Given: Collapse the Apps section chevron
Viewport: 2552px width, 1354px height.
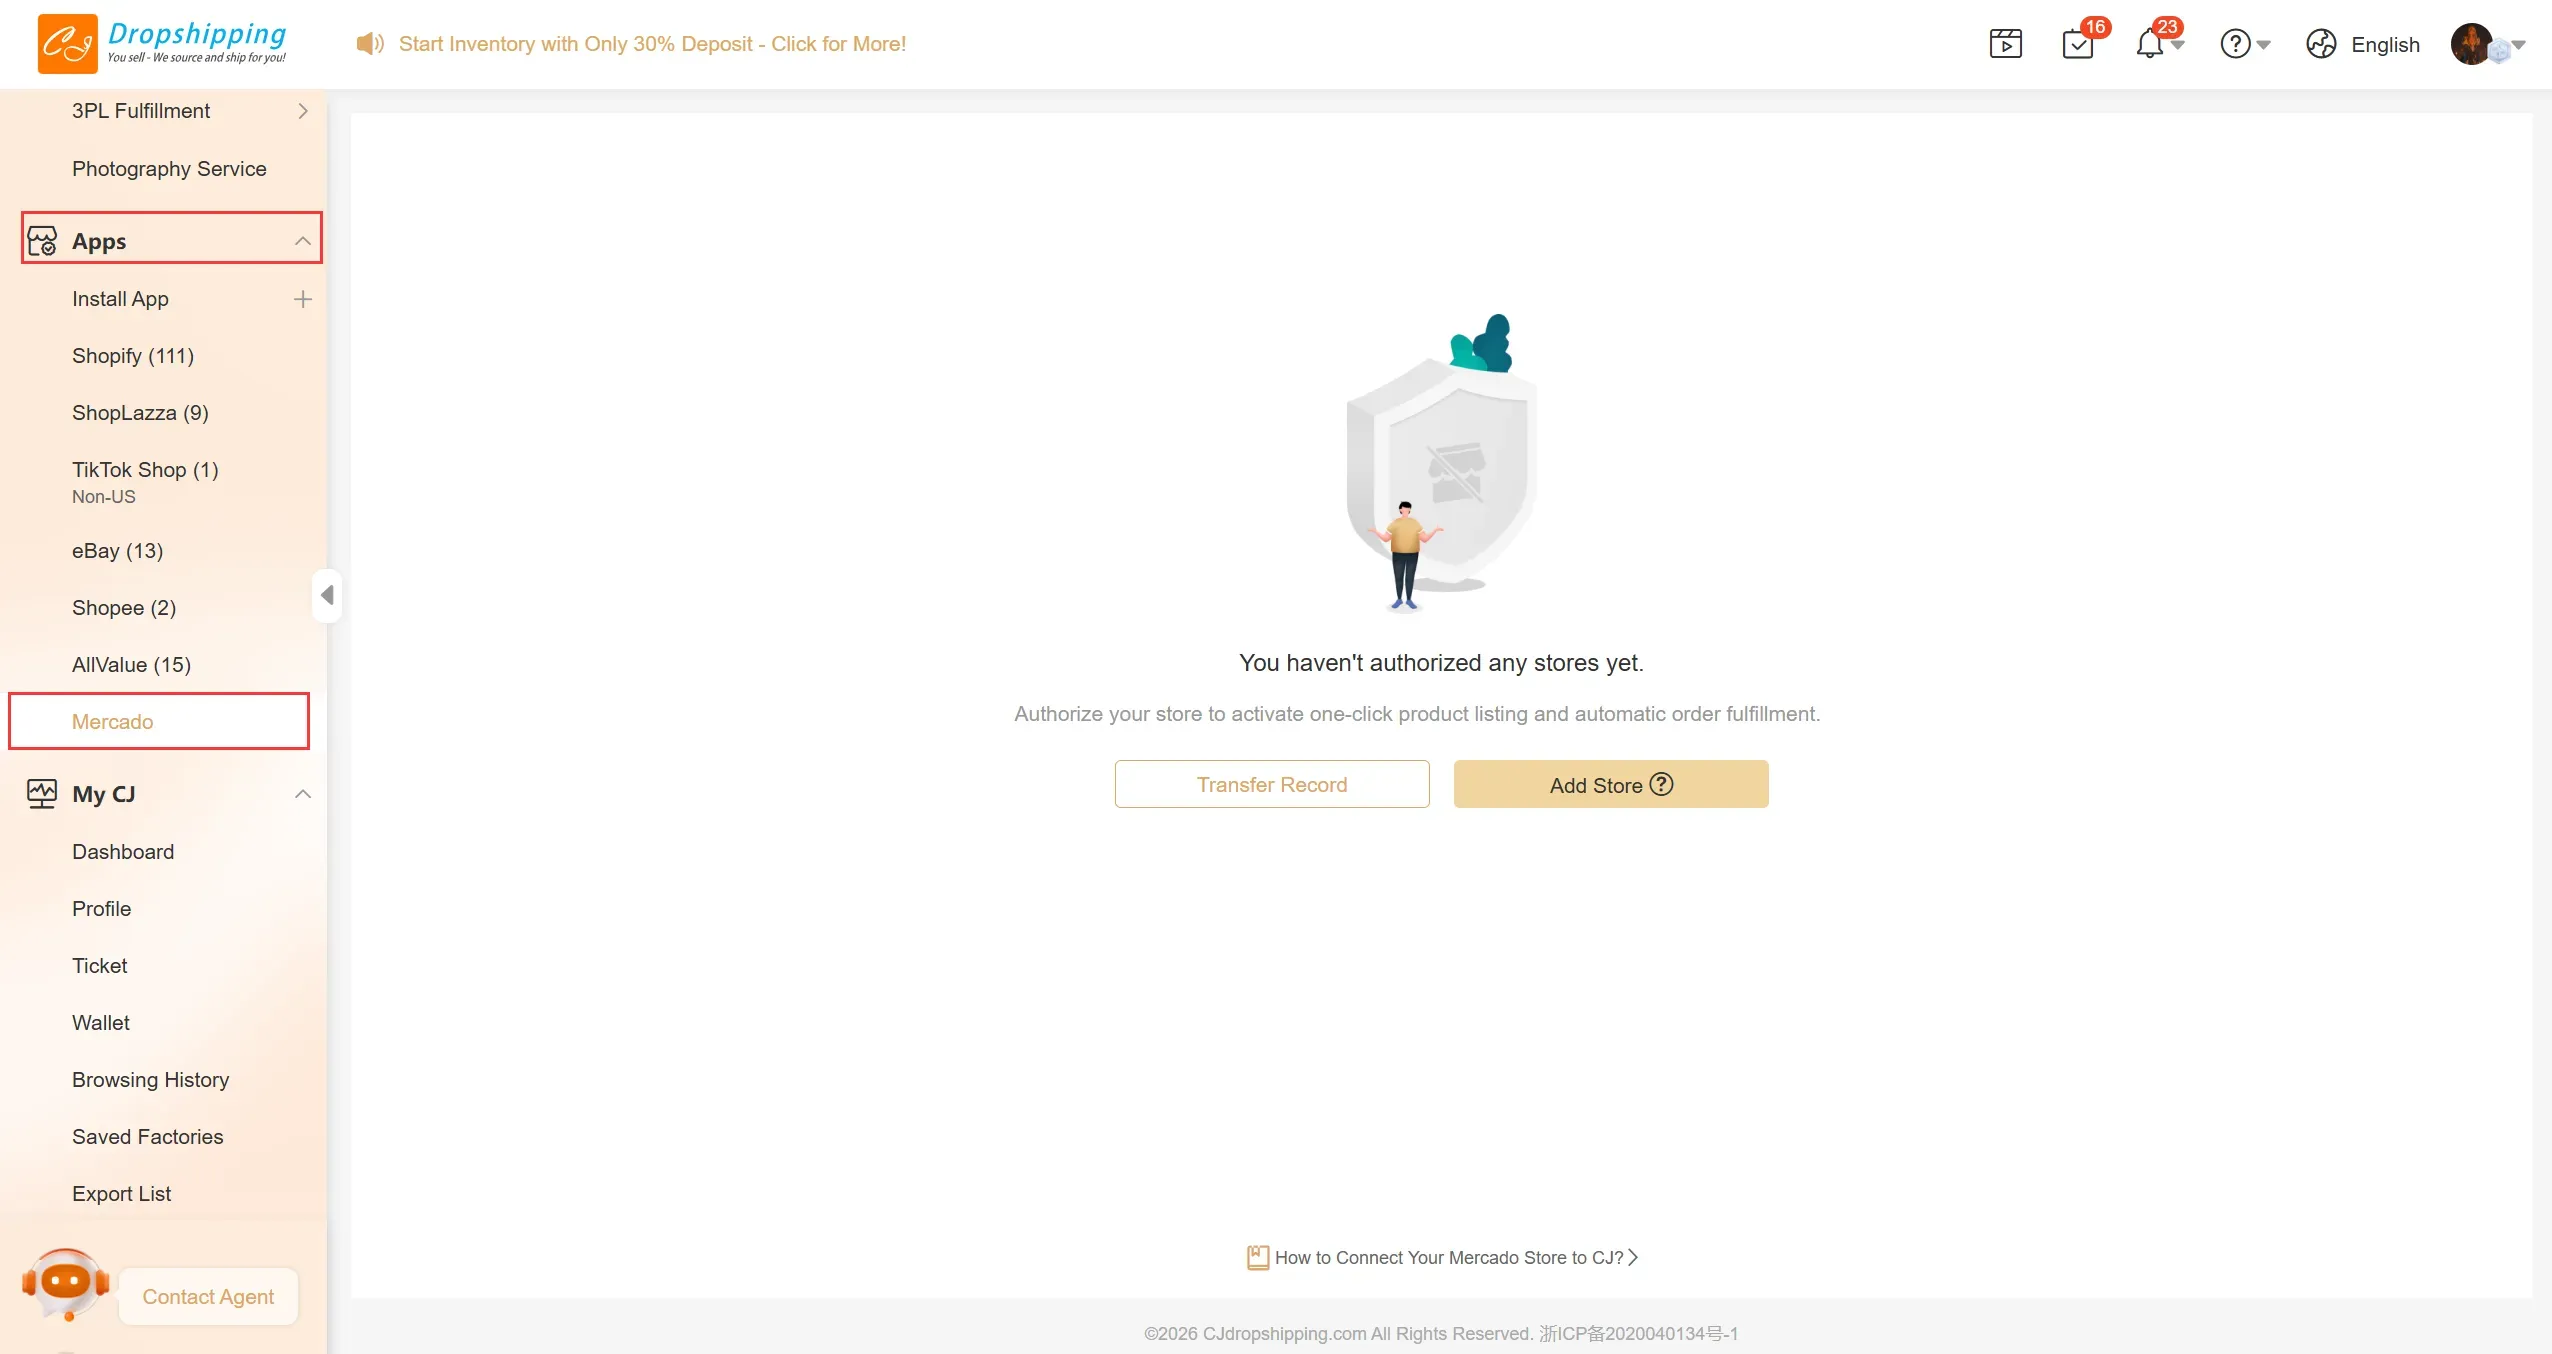Looking at the screenshot, I should (x=302, y=241).
